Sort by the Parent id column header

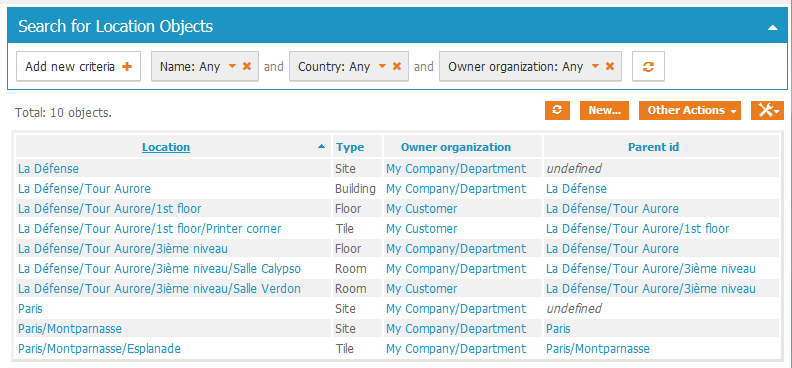[x=653, y=147]
